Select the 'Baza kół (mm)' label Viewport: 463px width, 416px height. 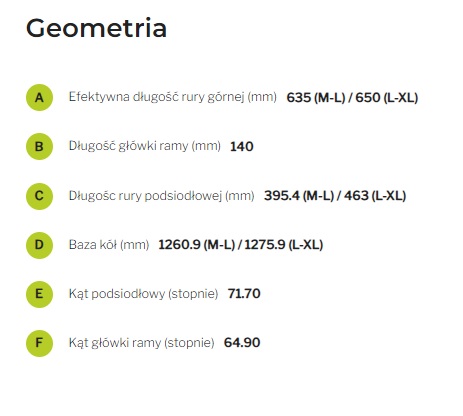tap(109, 245)
